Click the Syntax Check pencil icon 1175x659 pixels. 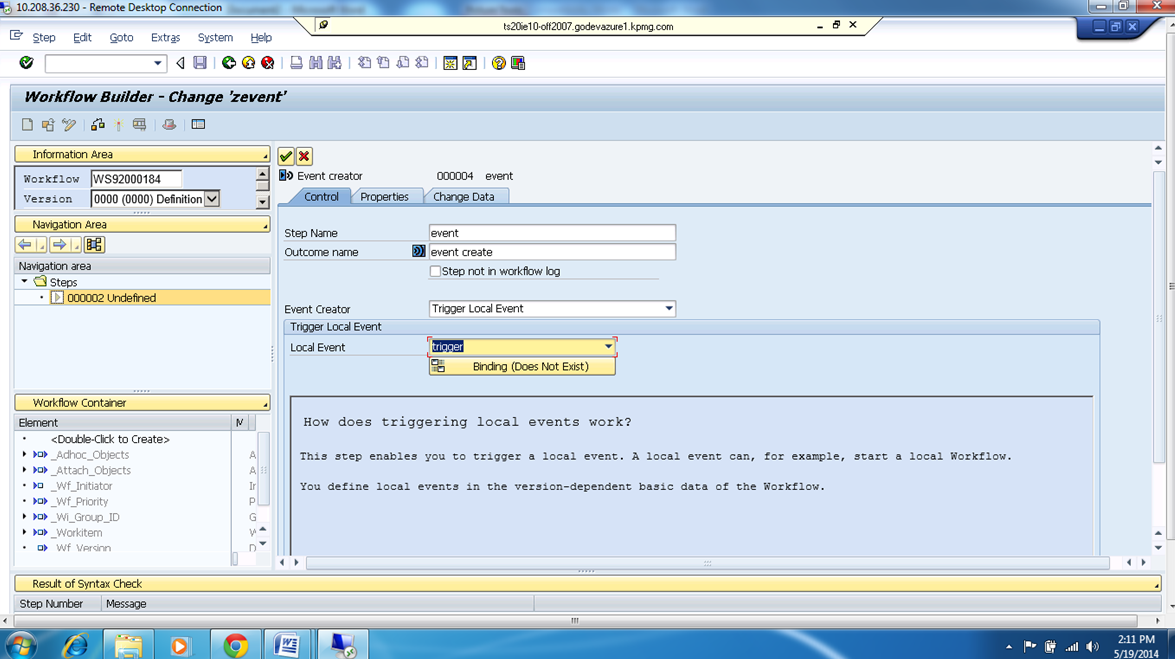[x=68, y=124]
